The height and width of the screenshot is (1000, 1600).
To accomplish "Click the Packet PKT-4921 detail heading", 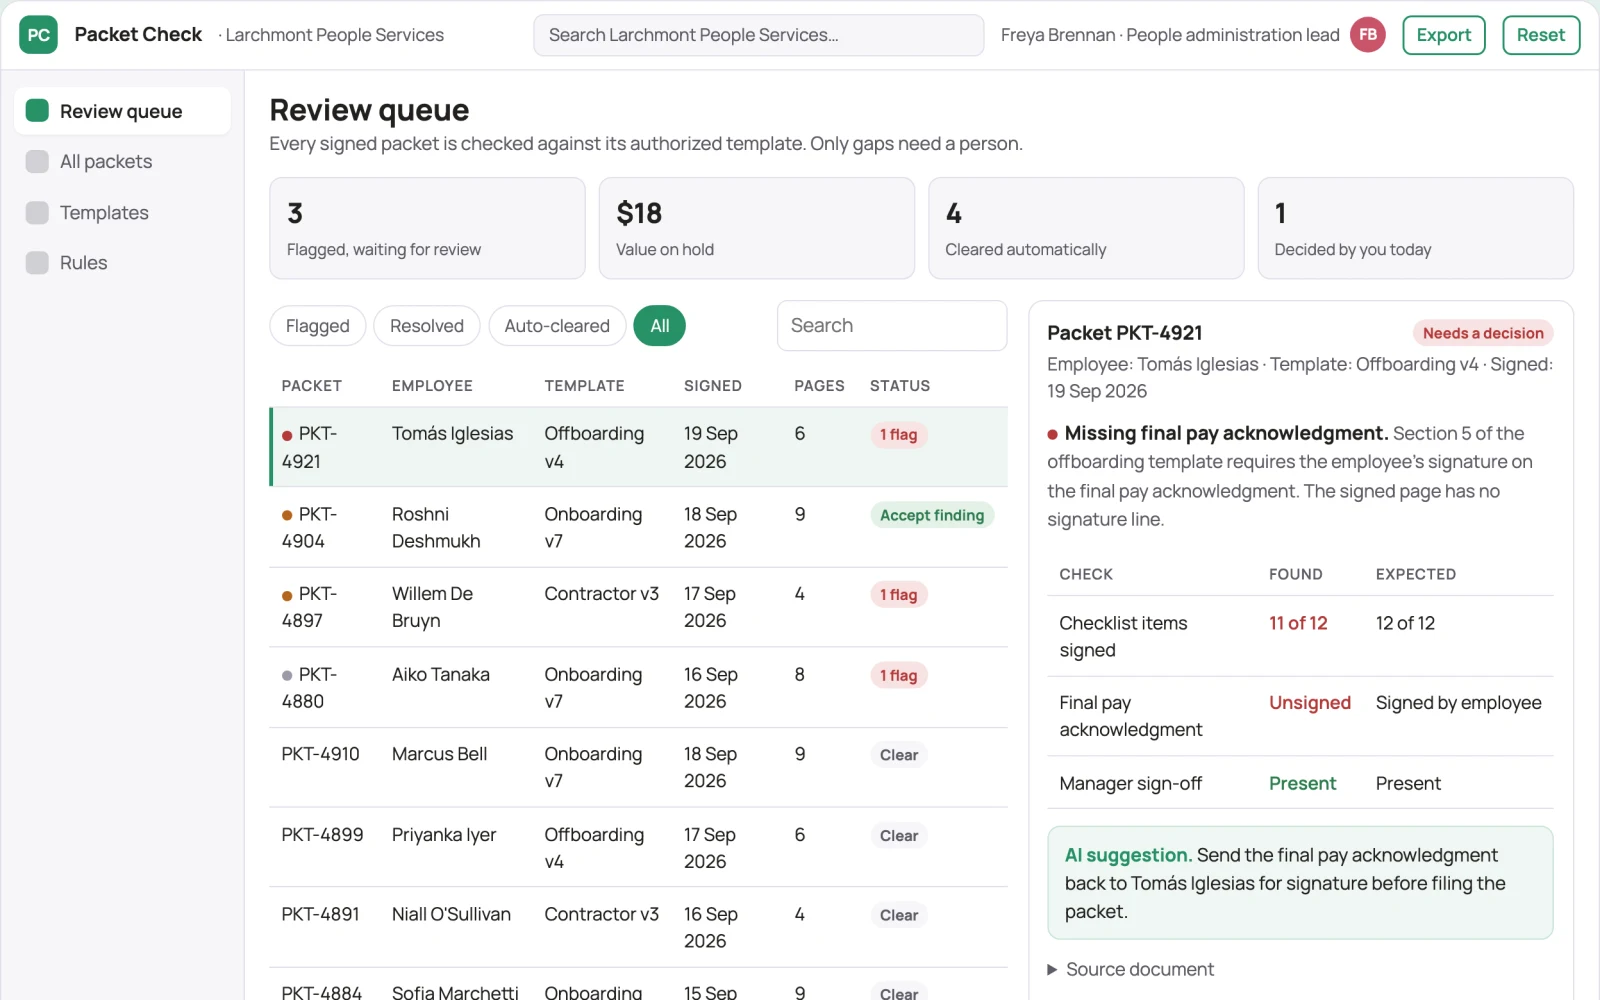I will (1125, 333).
